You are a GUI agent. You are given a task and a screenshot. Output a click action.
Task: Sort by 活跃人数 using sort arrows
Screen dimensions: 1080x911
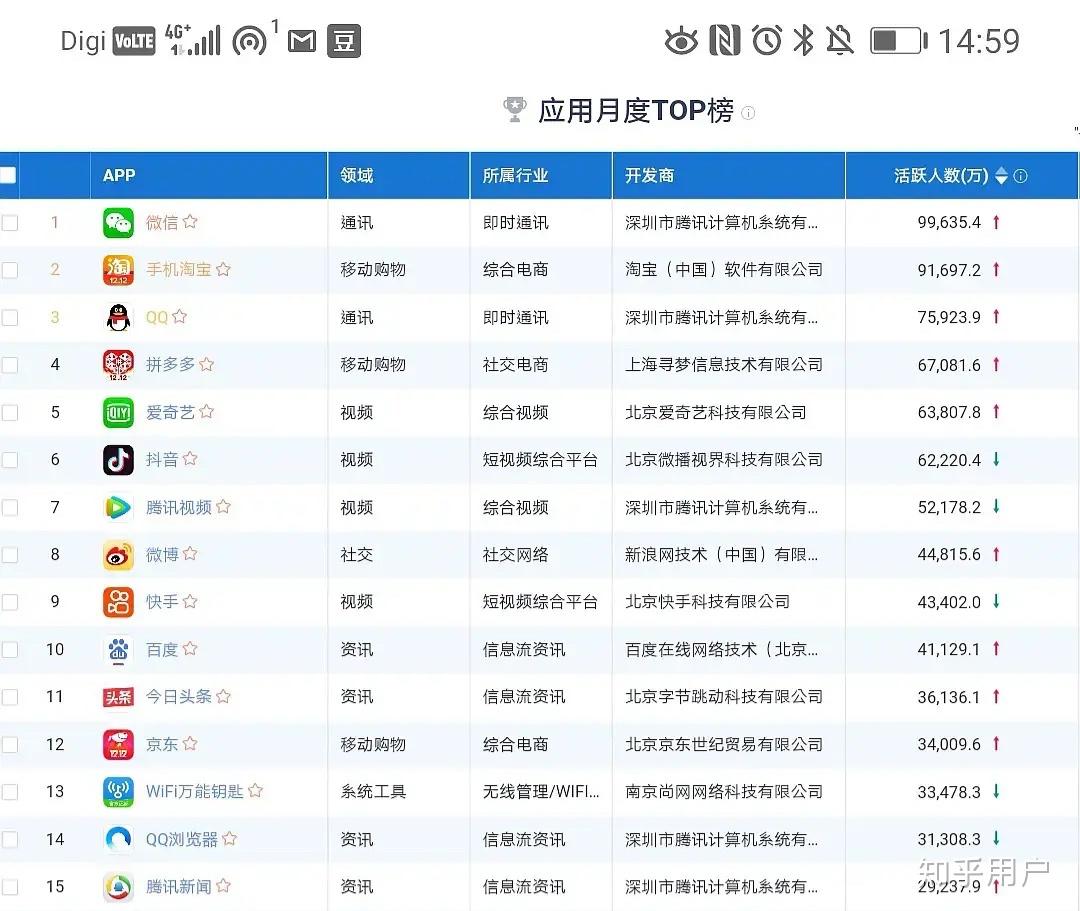click(x=1001, y=176)
